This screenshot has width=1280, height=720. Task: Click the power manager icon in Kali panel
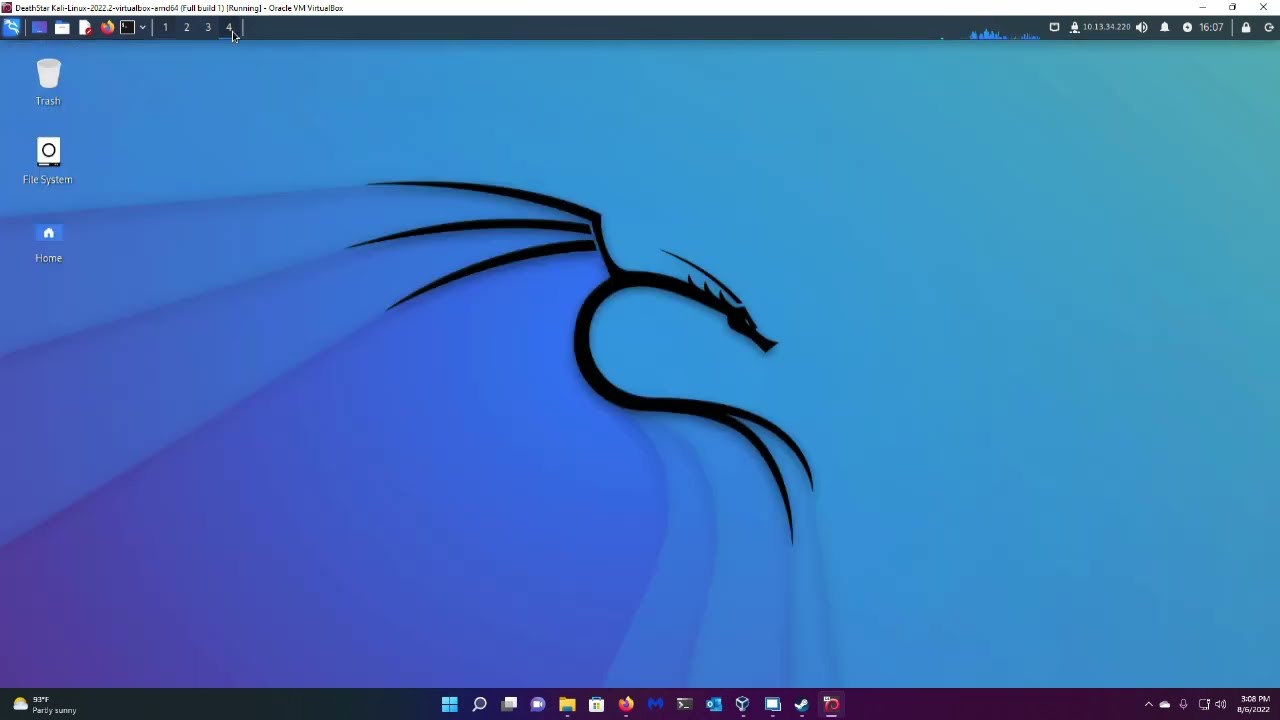pos(1187,28)
